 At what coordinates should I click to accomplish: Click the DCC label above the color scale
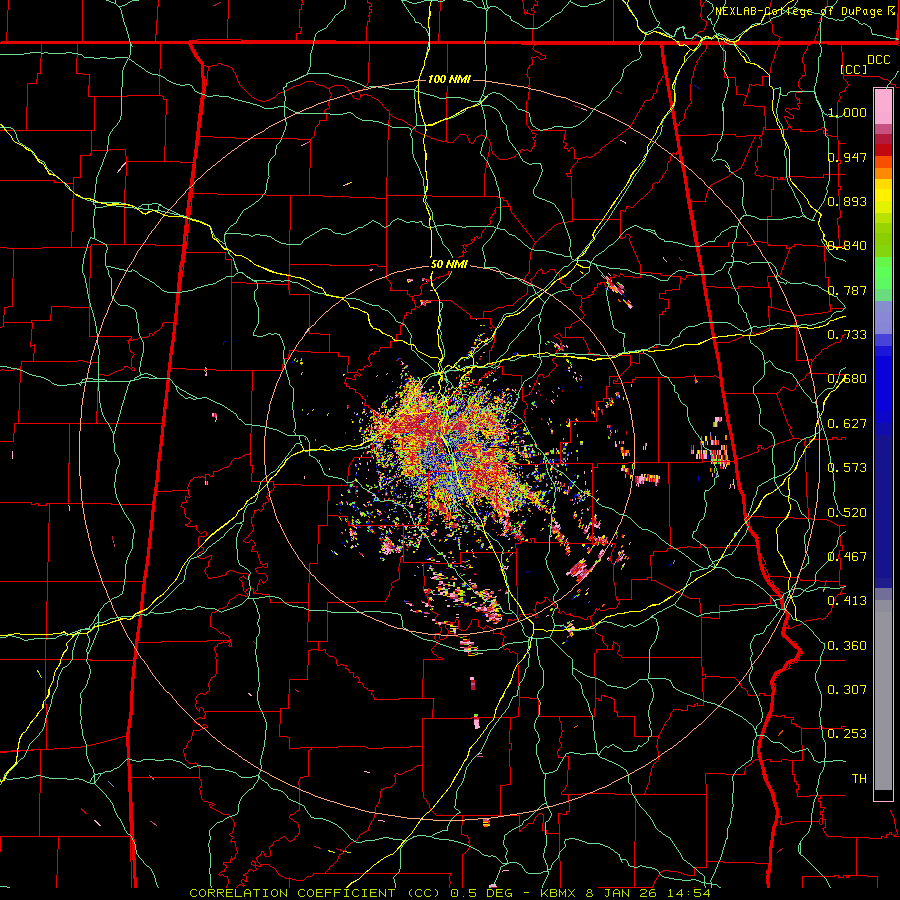click(879, 60)
